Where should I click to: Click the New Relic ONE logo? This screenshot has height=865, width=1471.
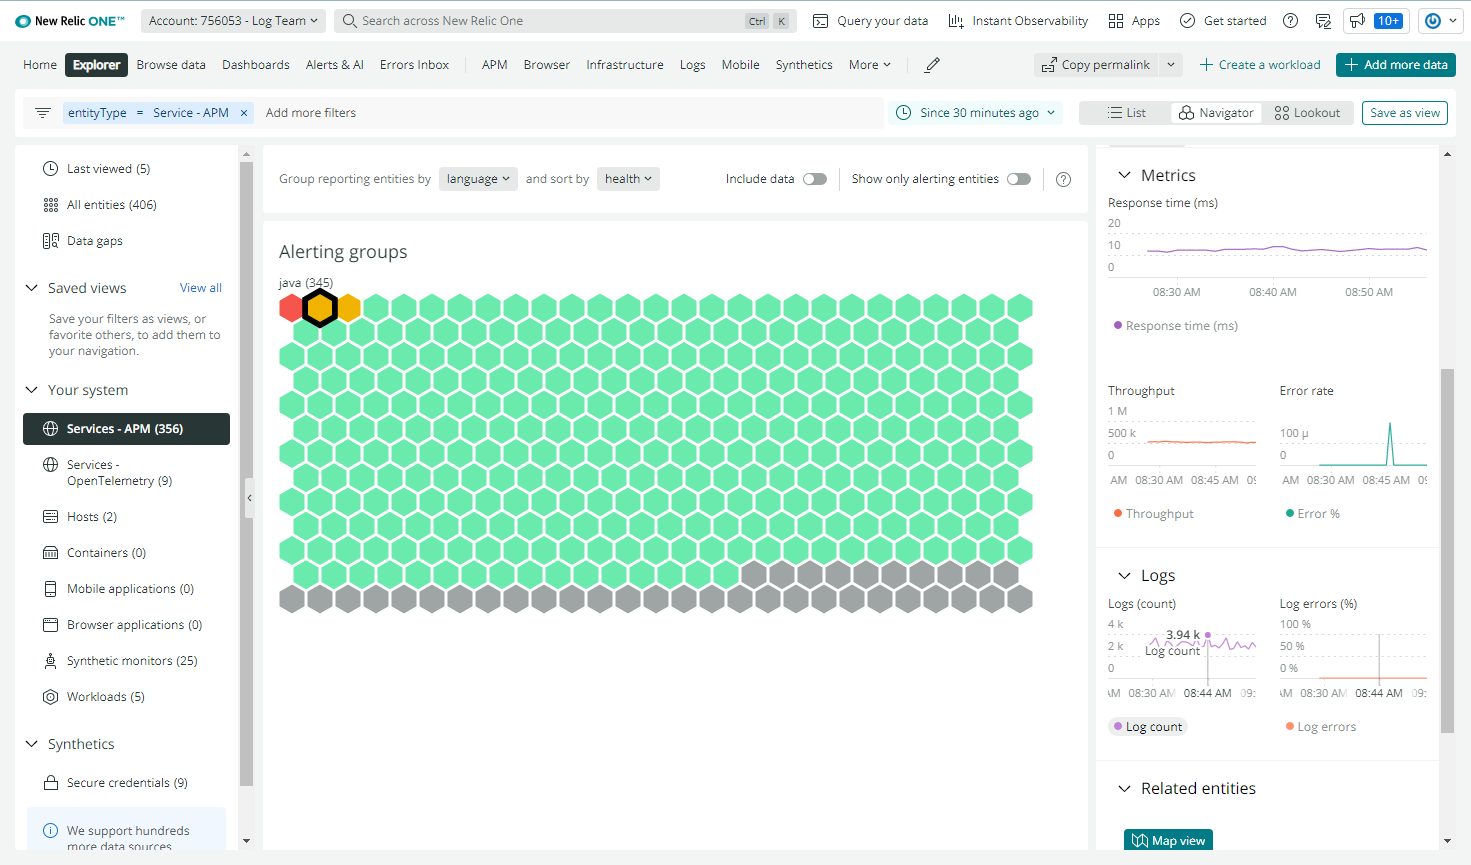tap(70, 21)
